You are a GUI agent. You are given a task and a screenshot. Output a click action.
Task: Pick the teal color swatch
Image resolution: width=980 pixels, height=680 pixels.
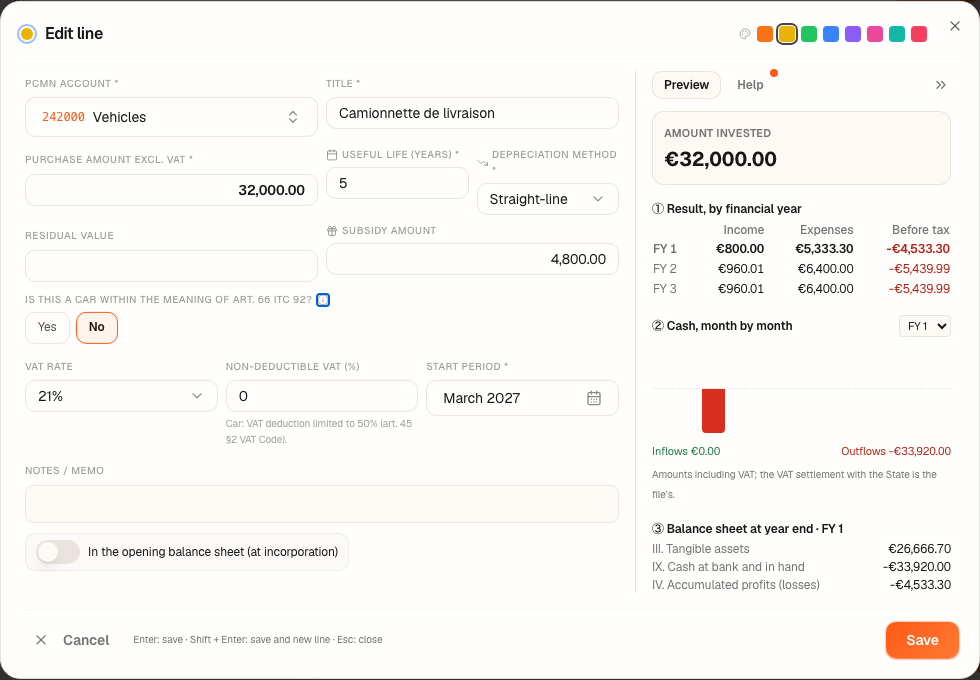[897, 34]
